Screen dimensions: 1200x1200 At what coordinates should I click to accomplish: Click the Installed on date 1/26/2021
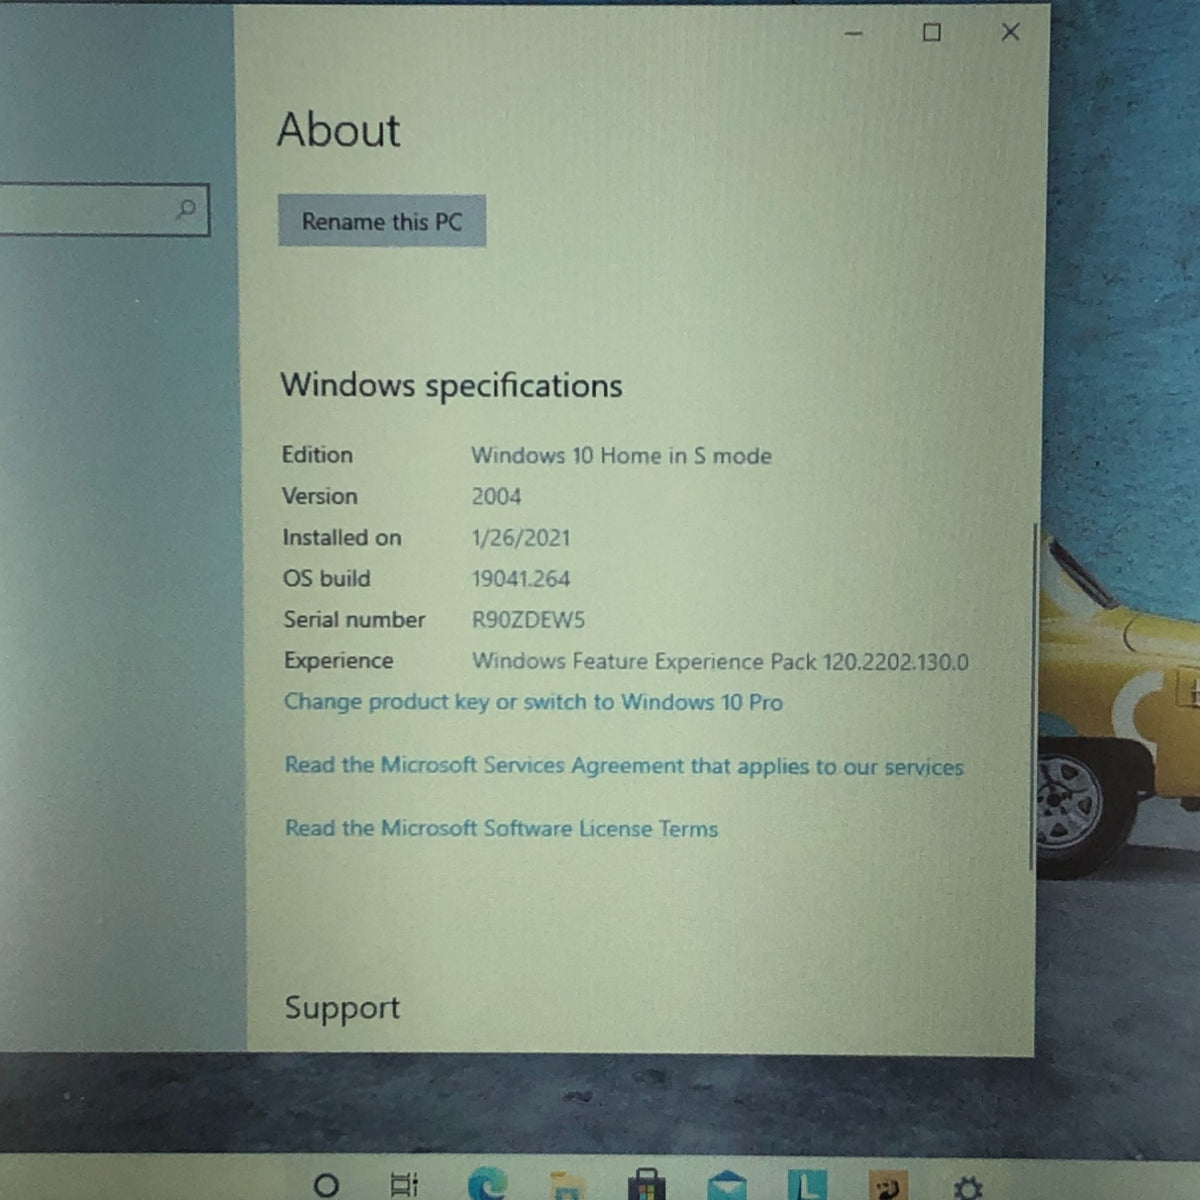(x=521, y=538)
